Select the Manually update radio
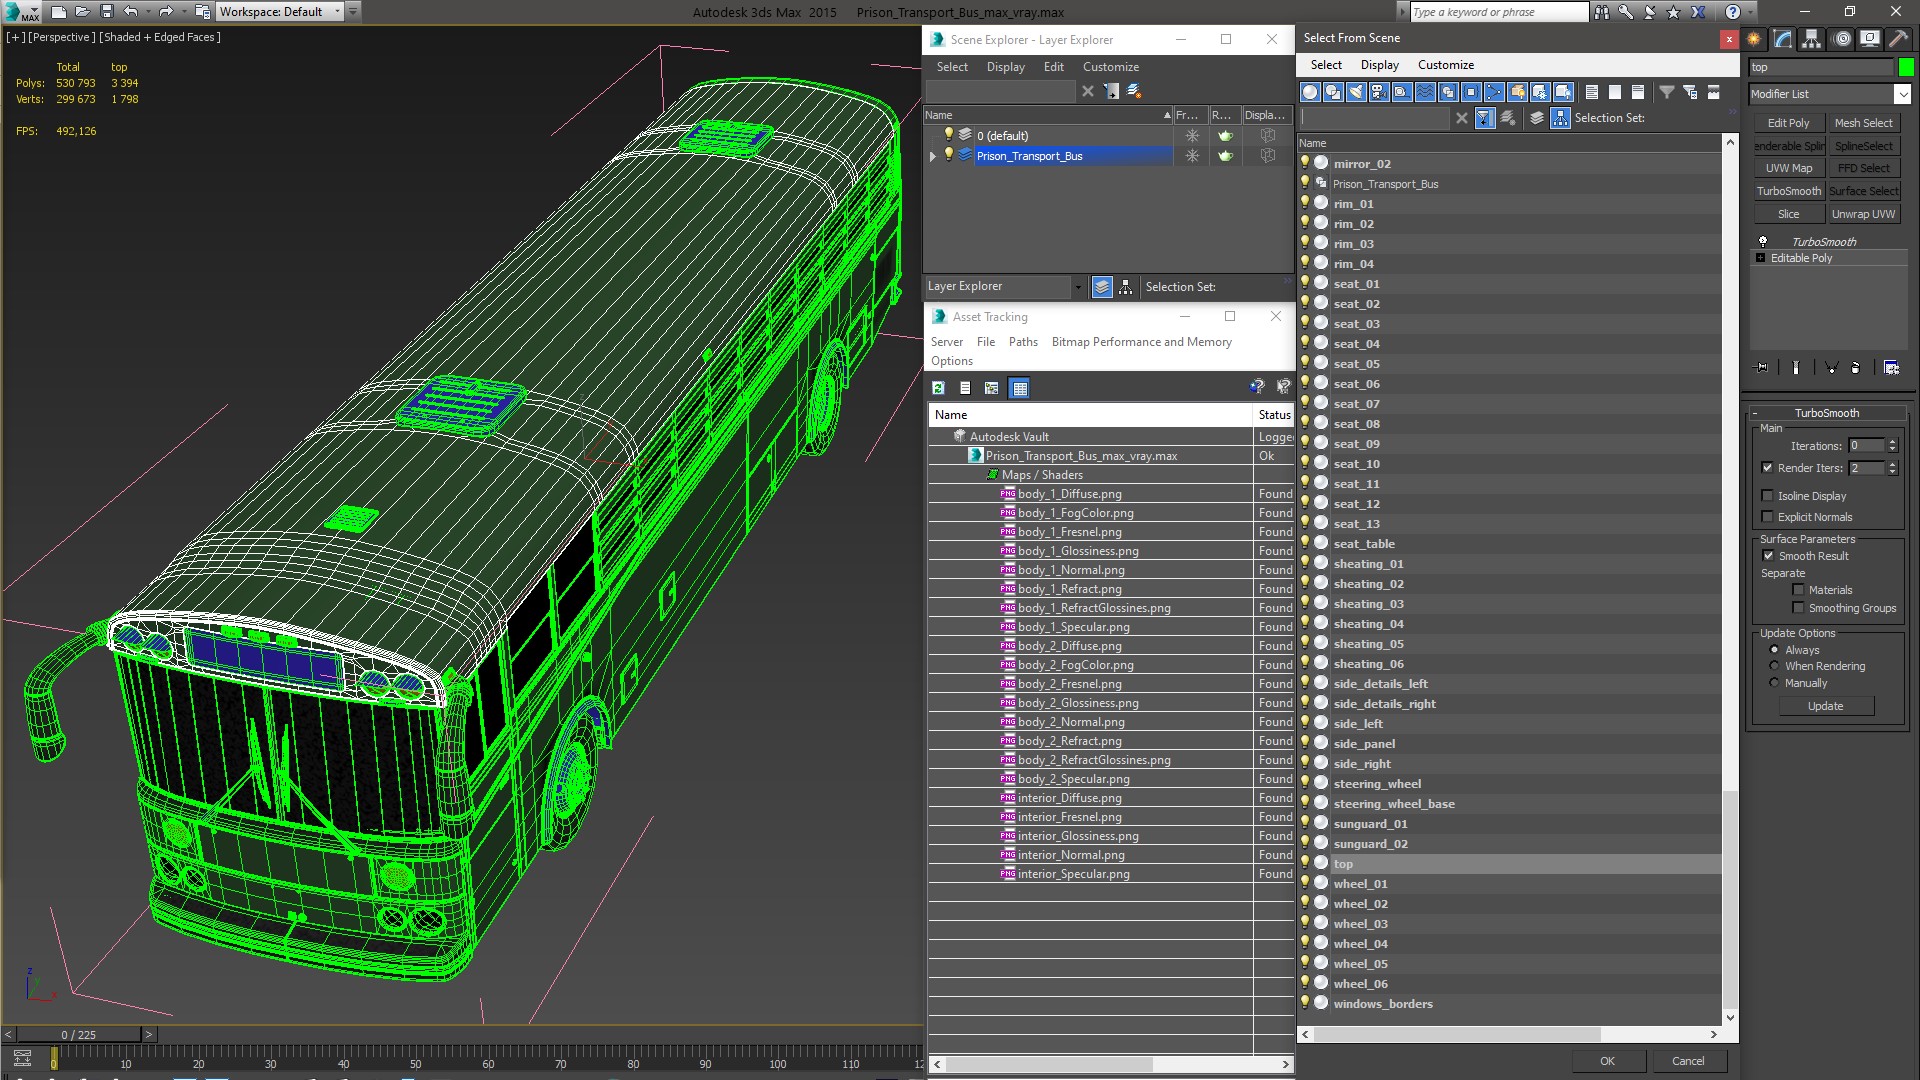1920x1080 pixels. click(x=1774, y=683)
